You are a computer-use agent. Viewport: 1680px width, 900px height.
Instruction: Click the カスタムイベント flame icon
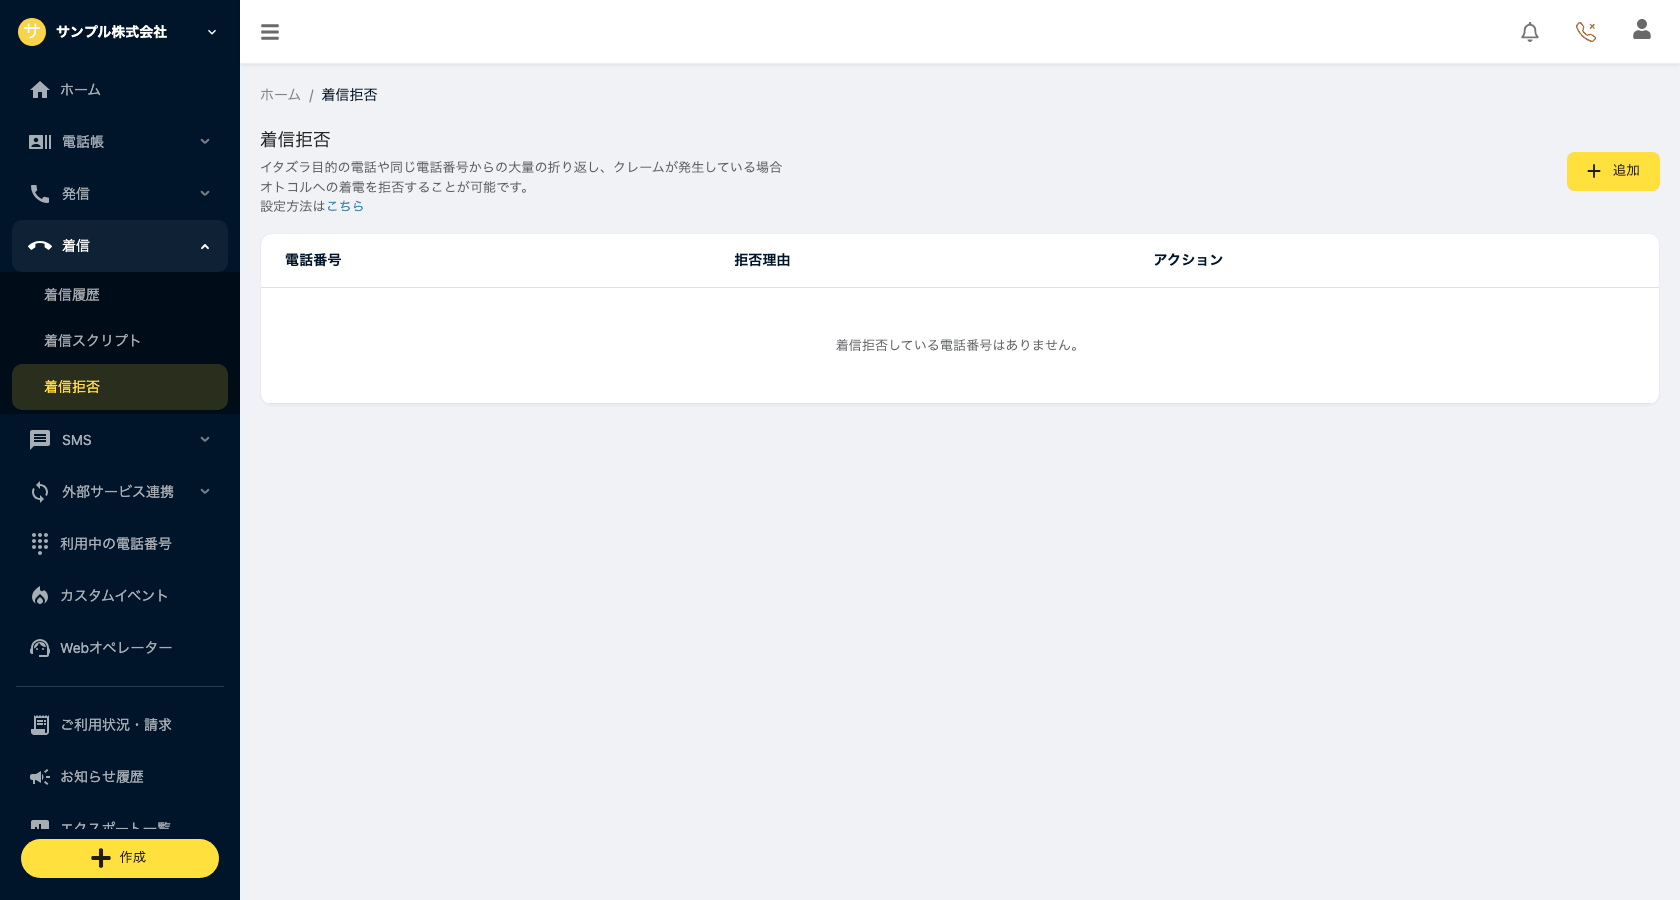(40, 596)
